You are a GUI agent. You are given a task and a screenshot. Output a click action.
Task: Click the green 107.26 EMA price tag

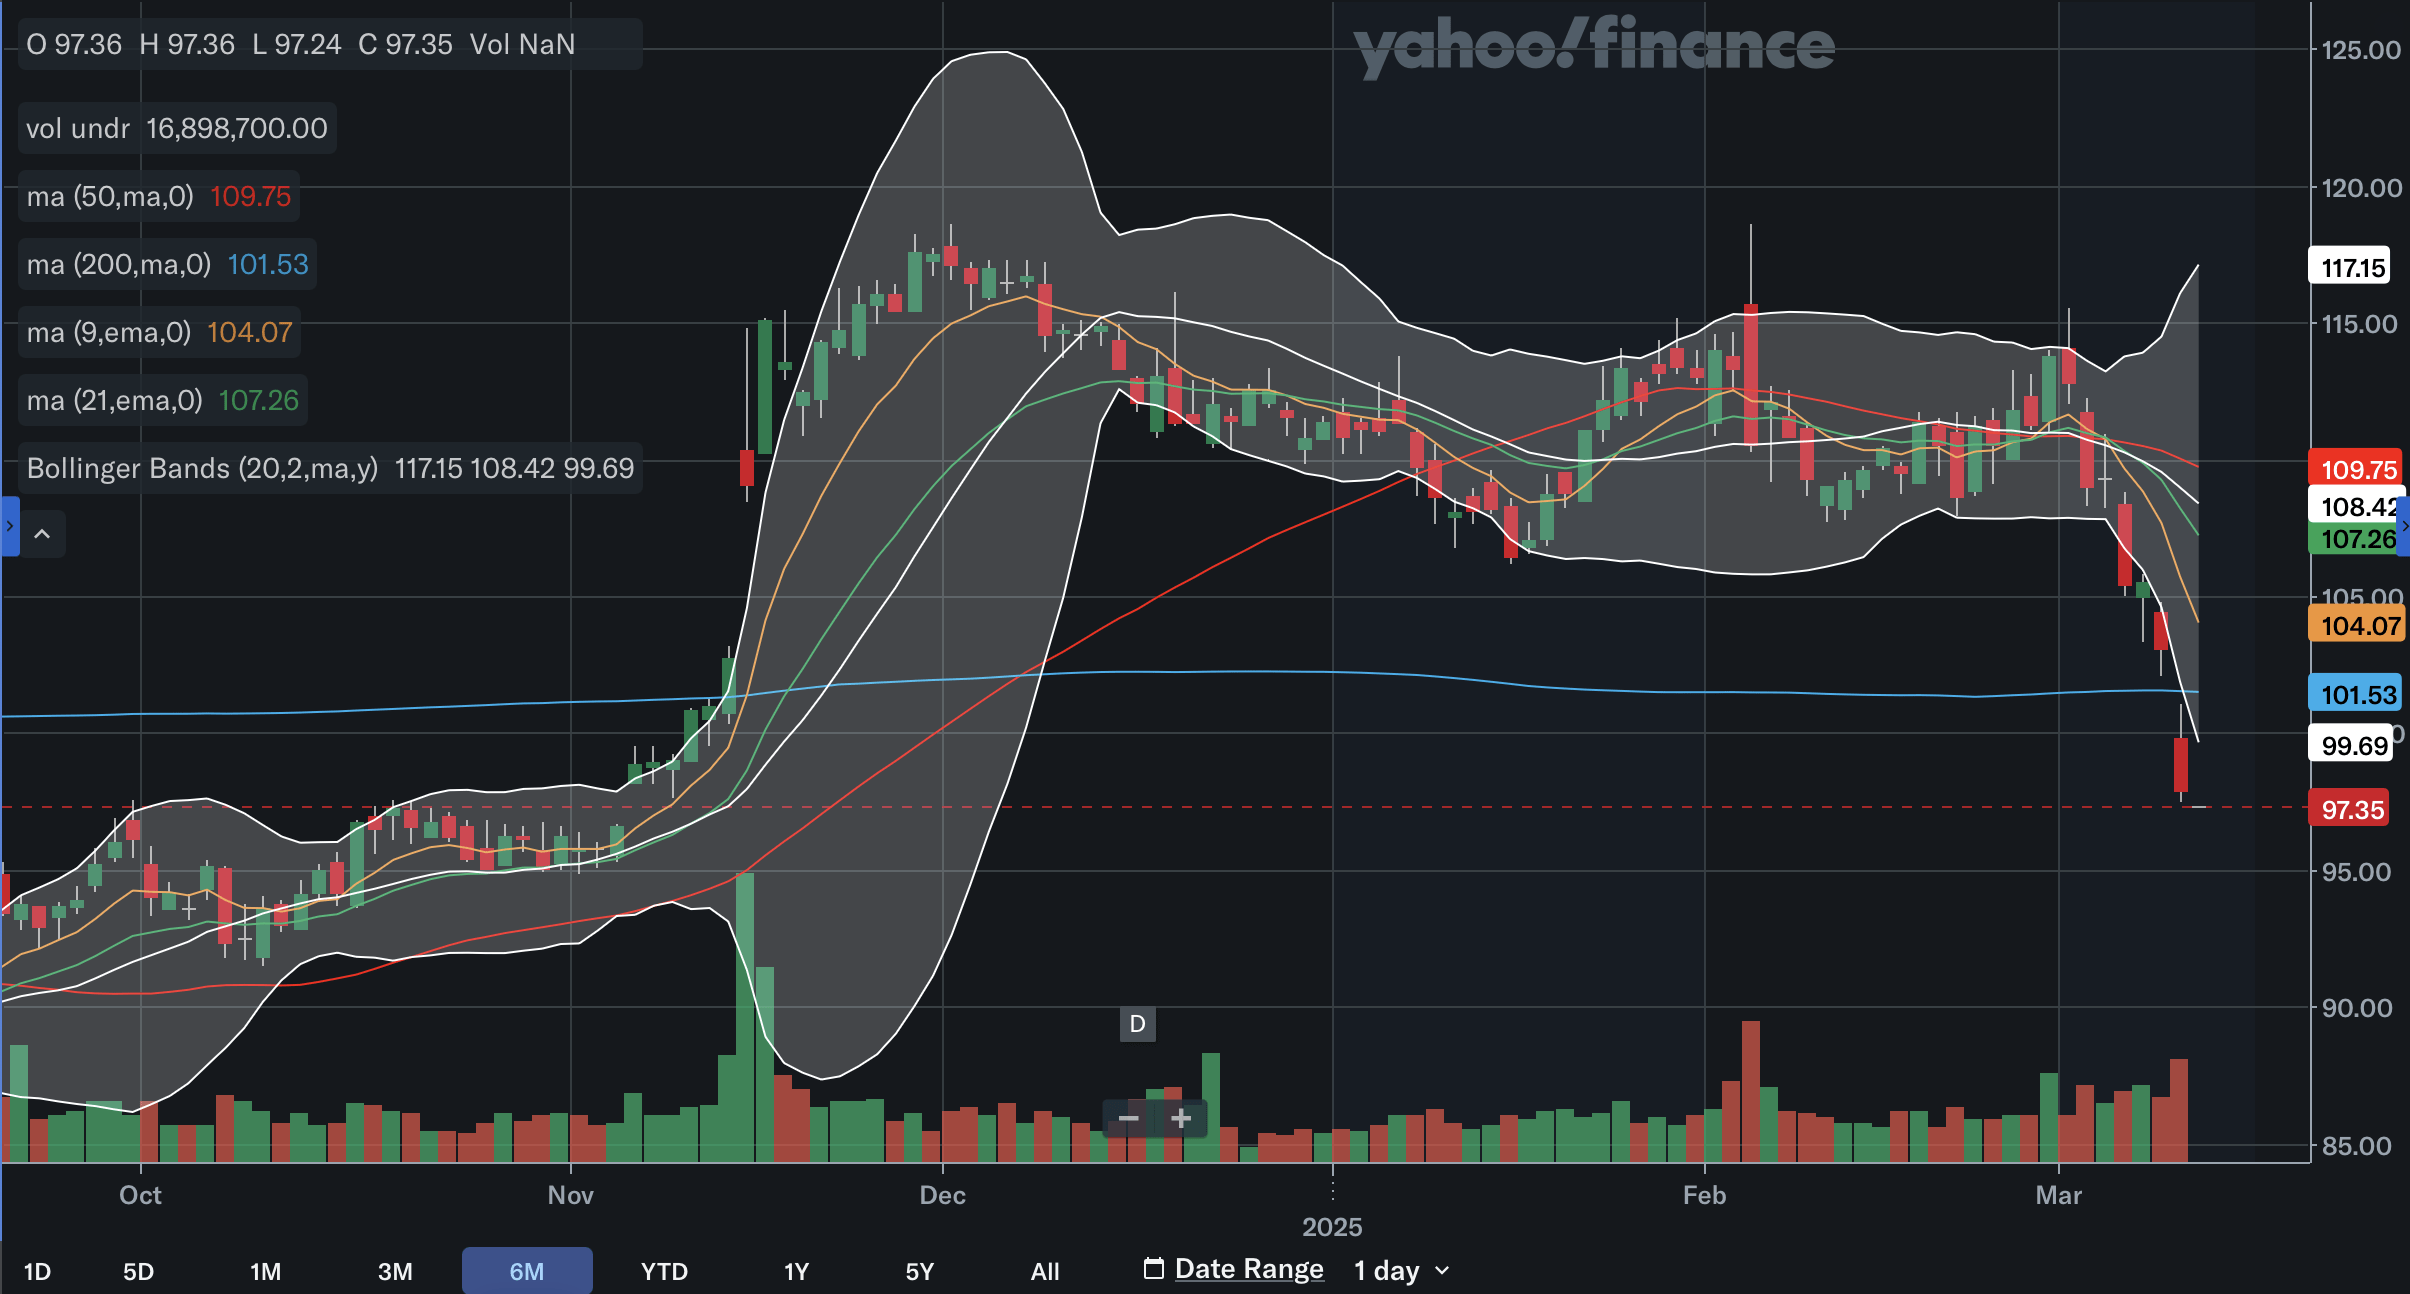coord(2354,539)
